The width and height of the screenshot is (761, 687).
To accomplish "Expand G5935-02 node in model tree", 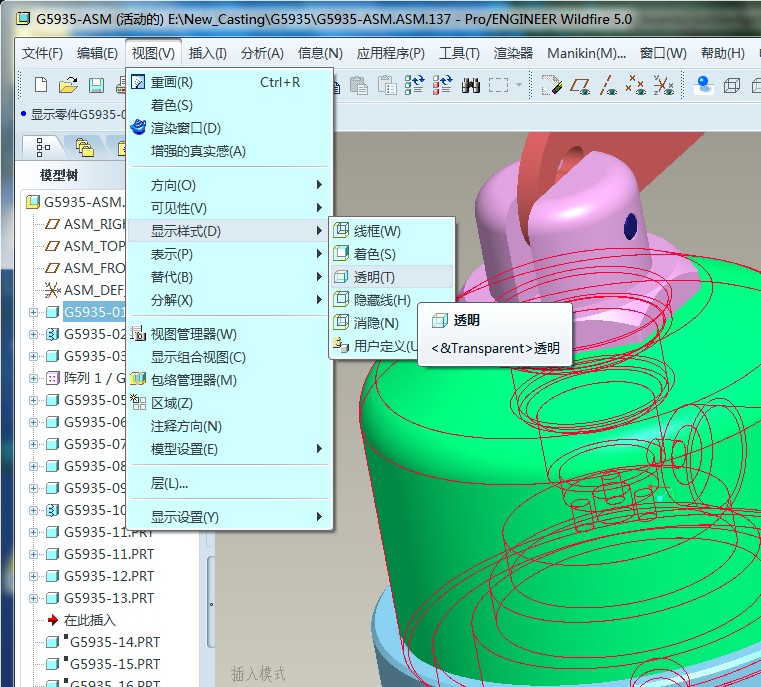I will coord(33,334).
